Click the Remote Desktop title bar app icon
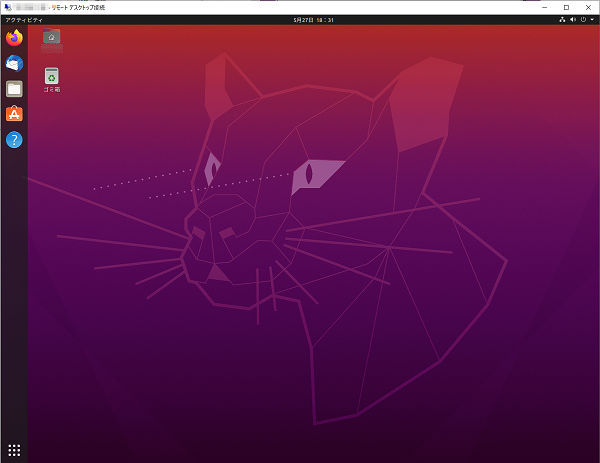The image size is (600, 463). pyautogui.click(x=8, y=7)
